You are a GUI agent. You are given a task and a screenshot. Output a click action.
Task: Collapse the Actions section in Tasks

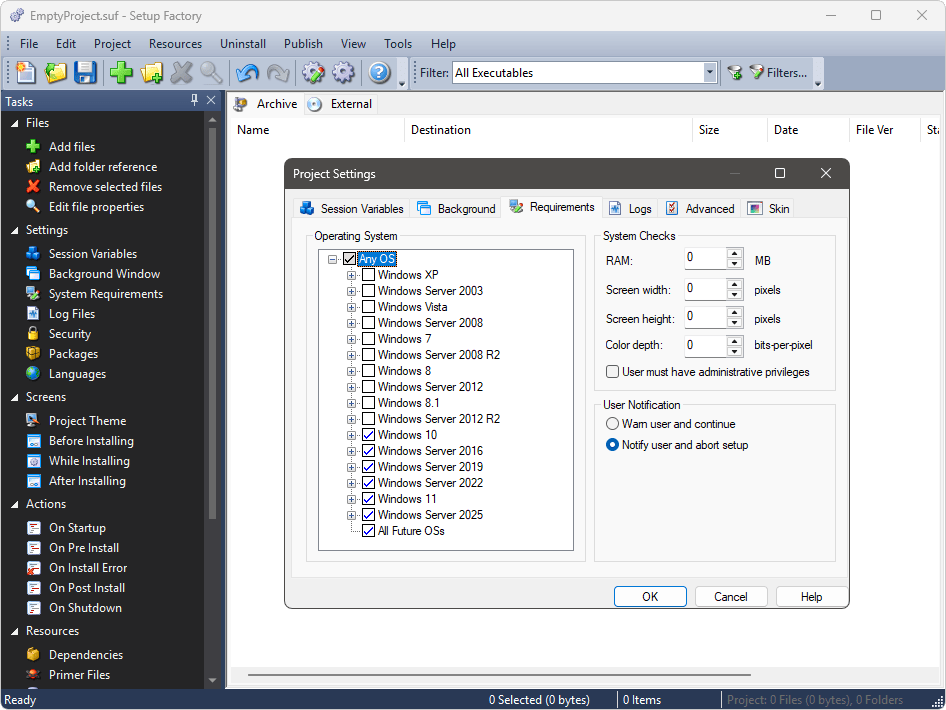tap(14, 504)
